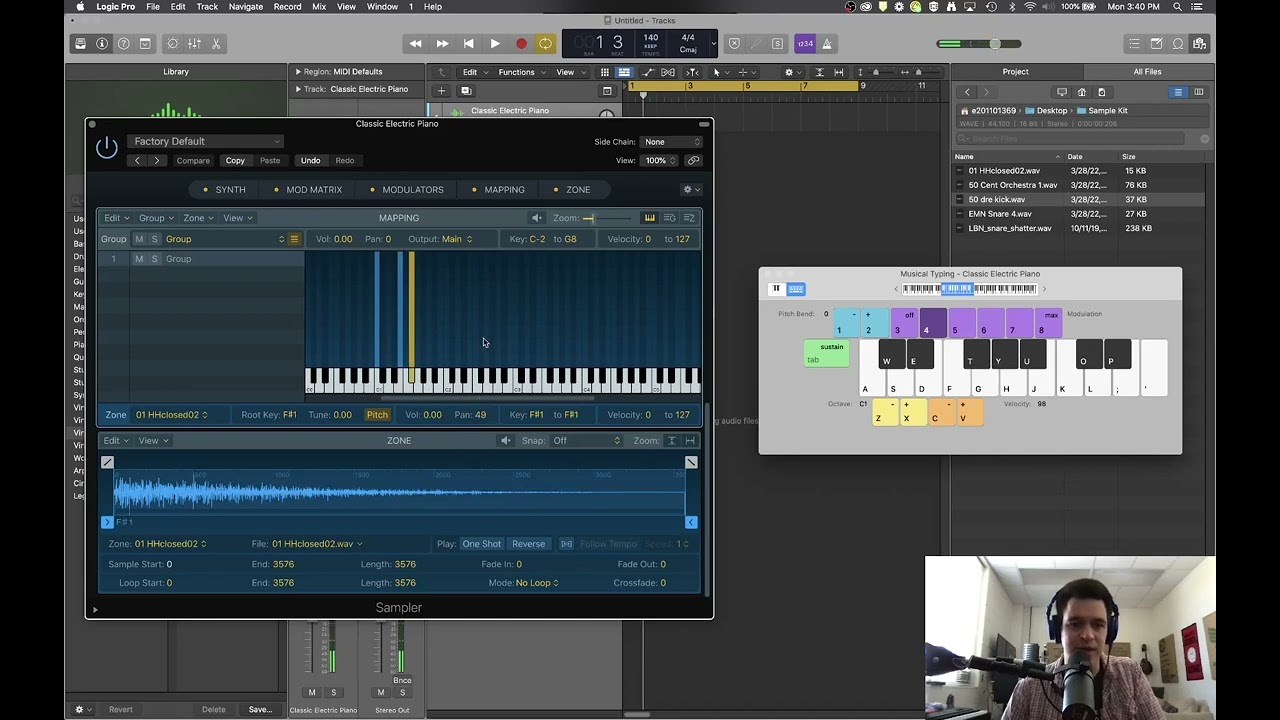Open the Inspector info icon
The image size is (1280, 720).
coord(102,44)
